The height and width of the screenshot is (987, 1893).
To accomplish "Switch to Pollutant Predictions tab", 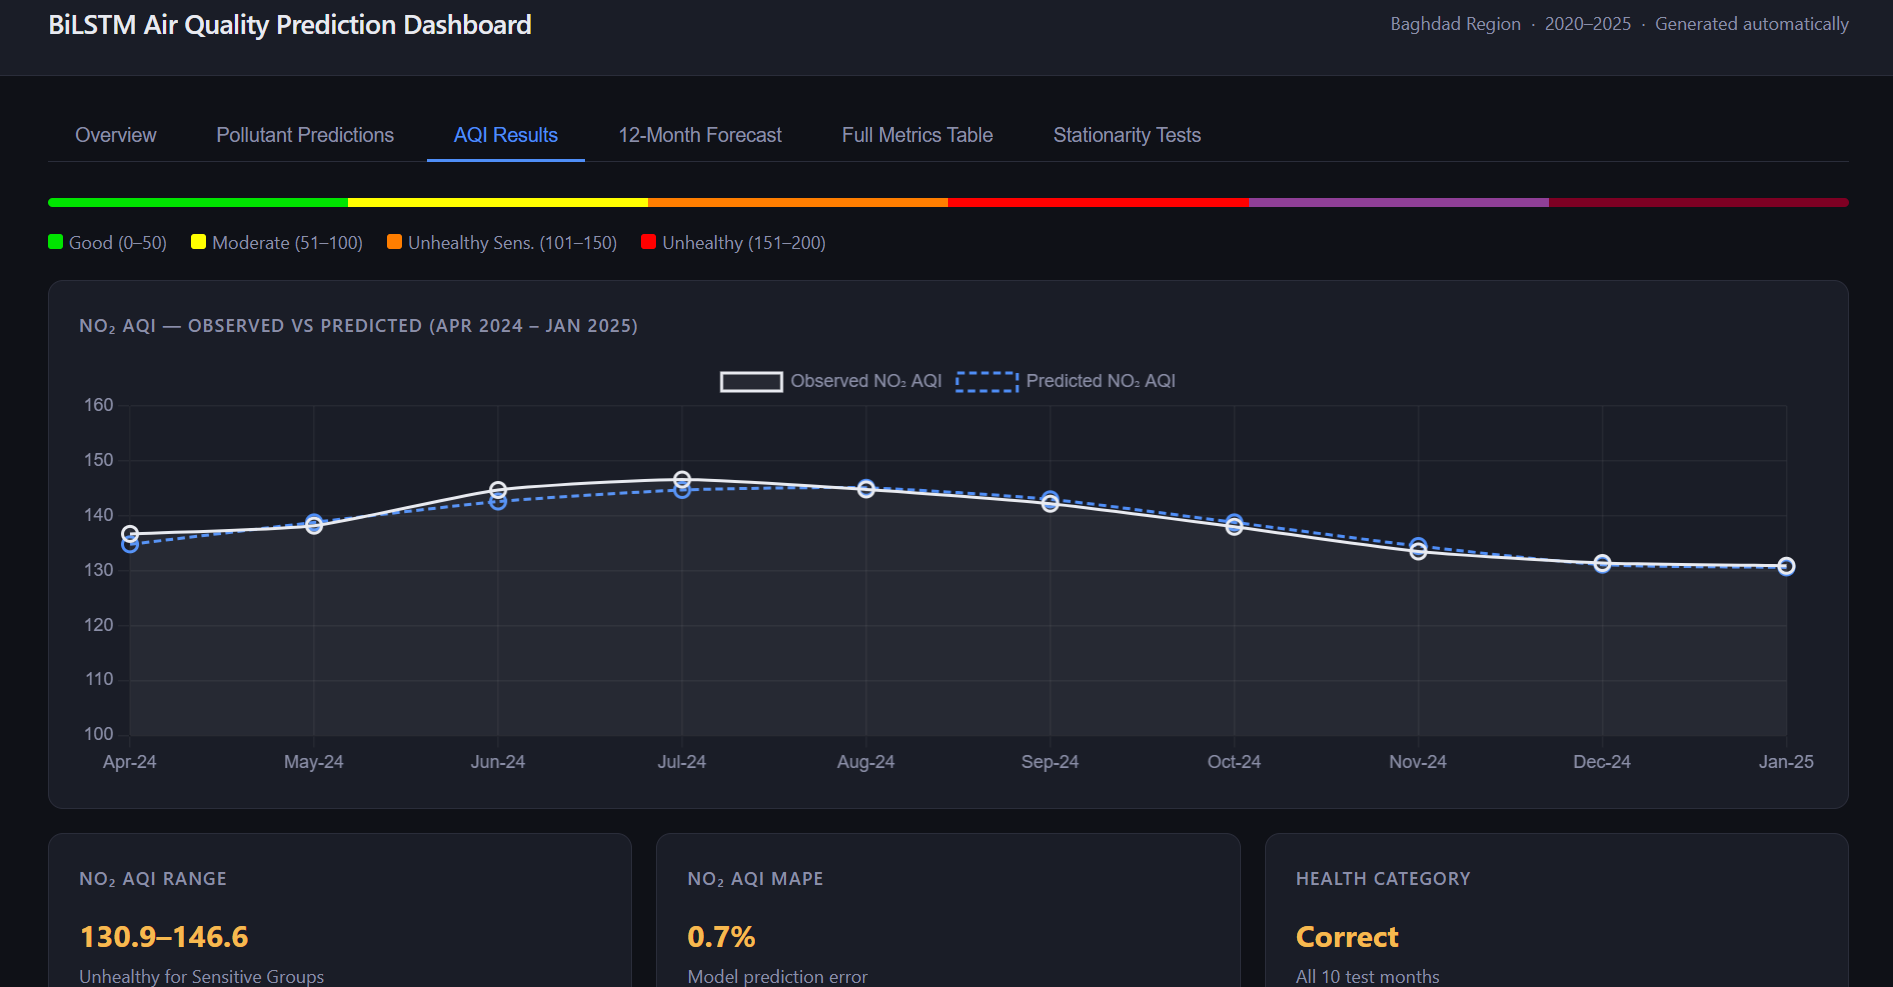I will pyautogui.click(x=305, y=135).
